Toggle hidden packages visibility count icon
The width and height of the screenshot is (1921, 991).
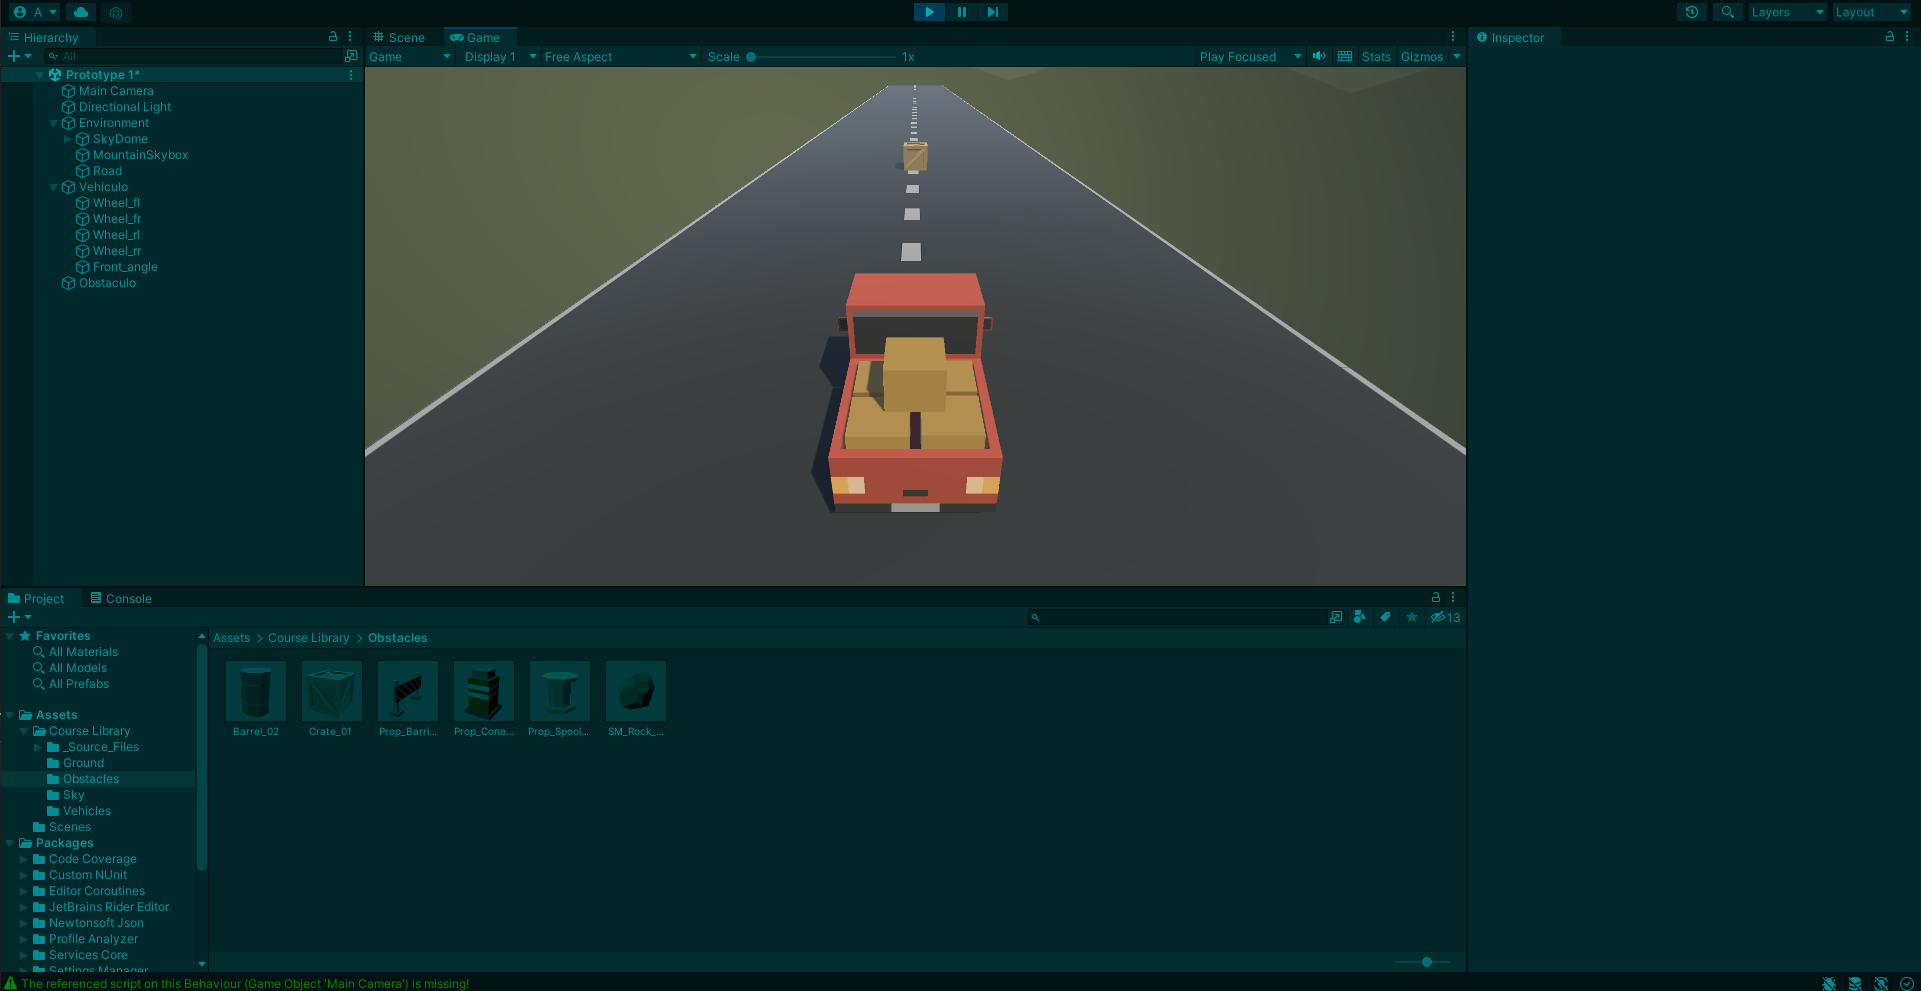(x=1445, y=617)
